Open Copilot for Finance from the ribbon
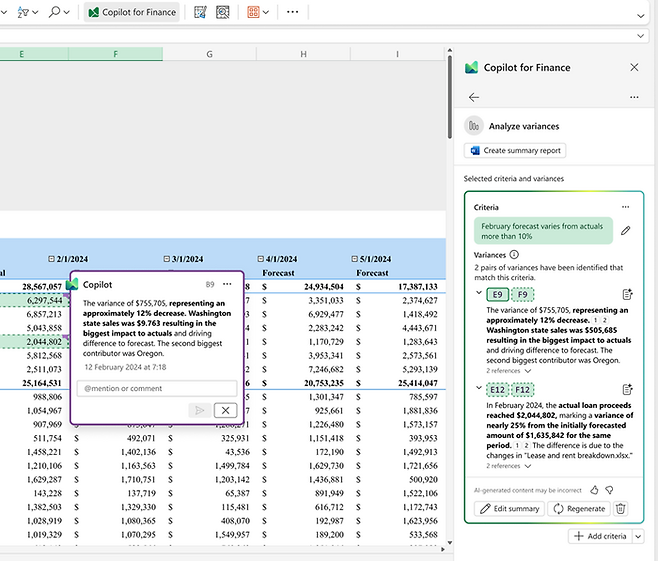This screenshot has width=658, height=561. click(x=132, y=12)
